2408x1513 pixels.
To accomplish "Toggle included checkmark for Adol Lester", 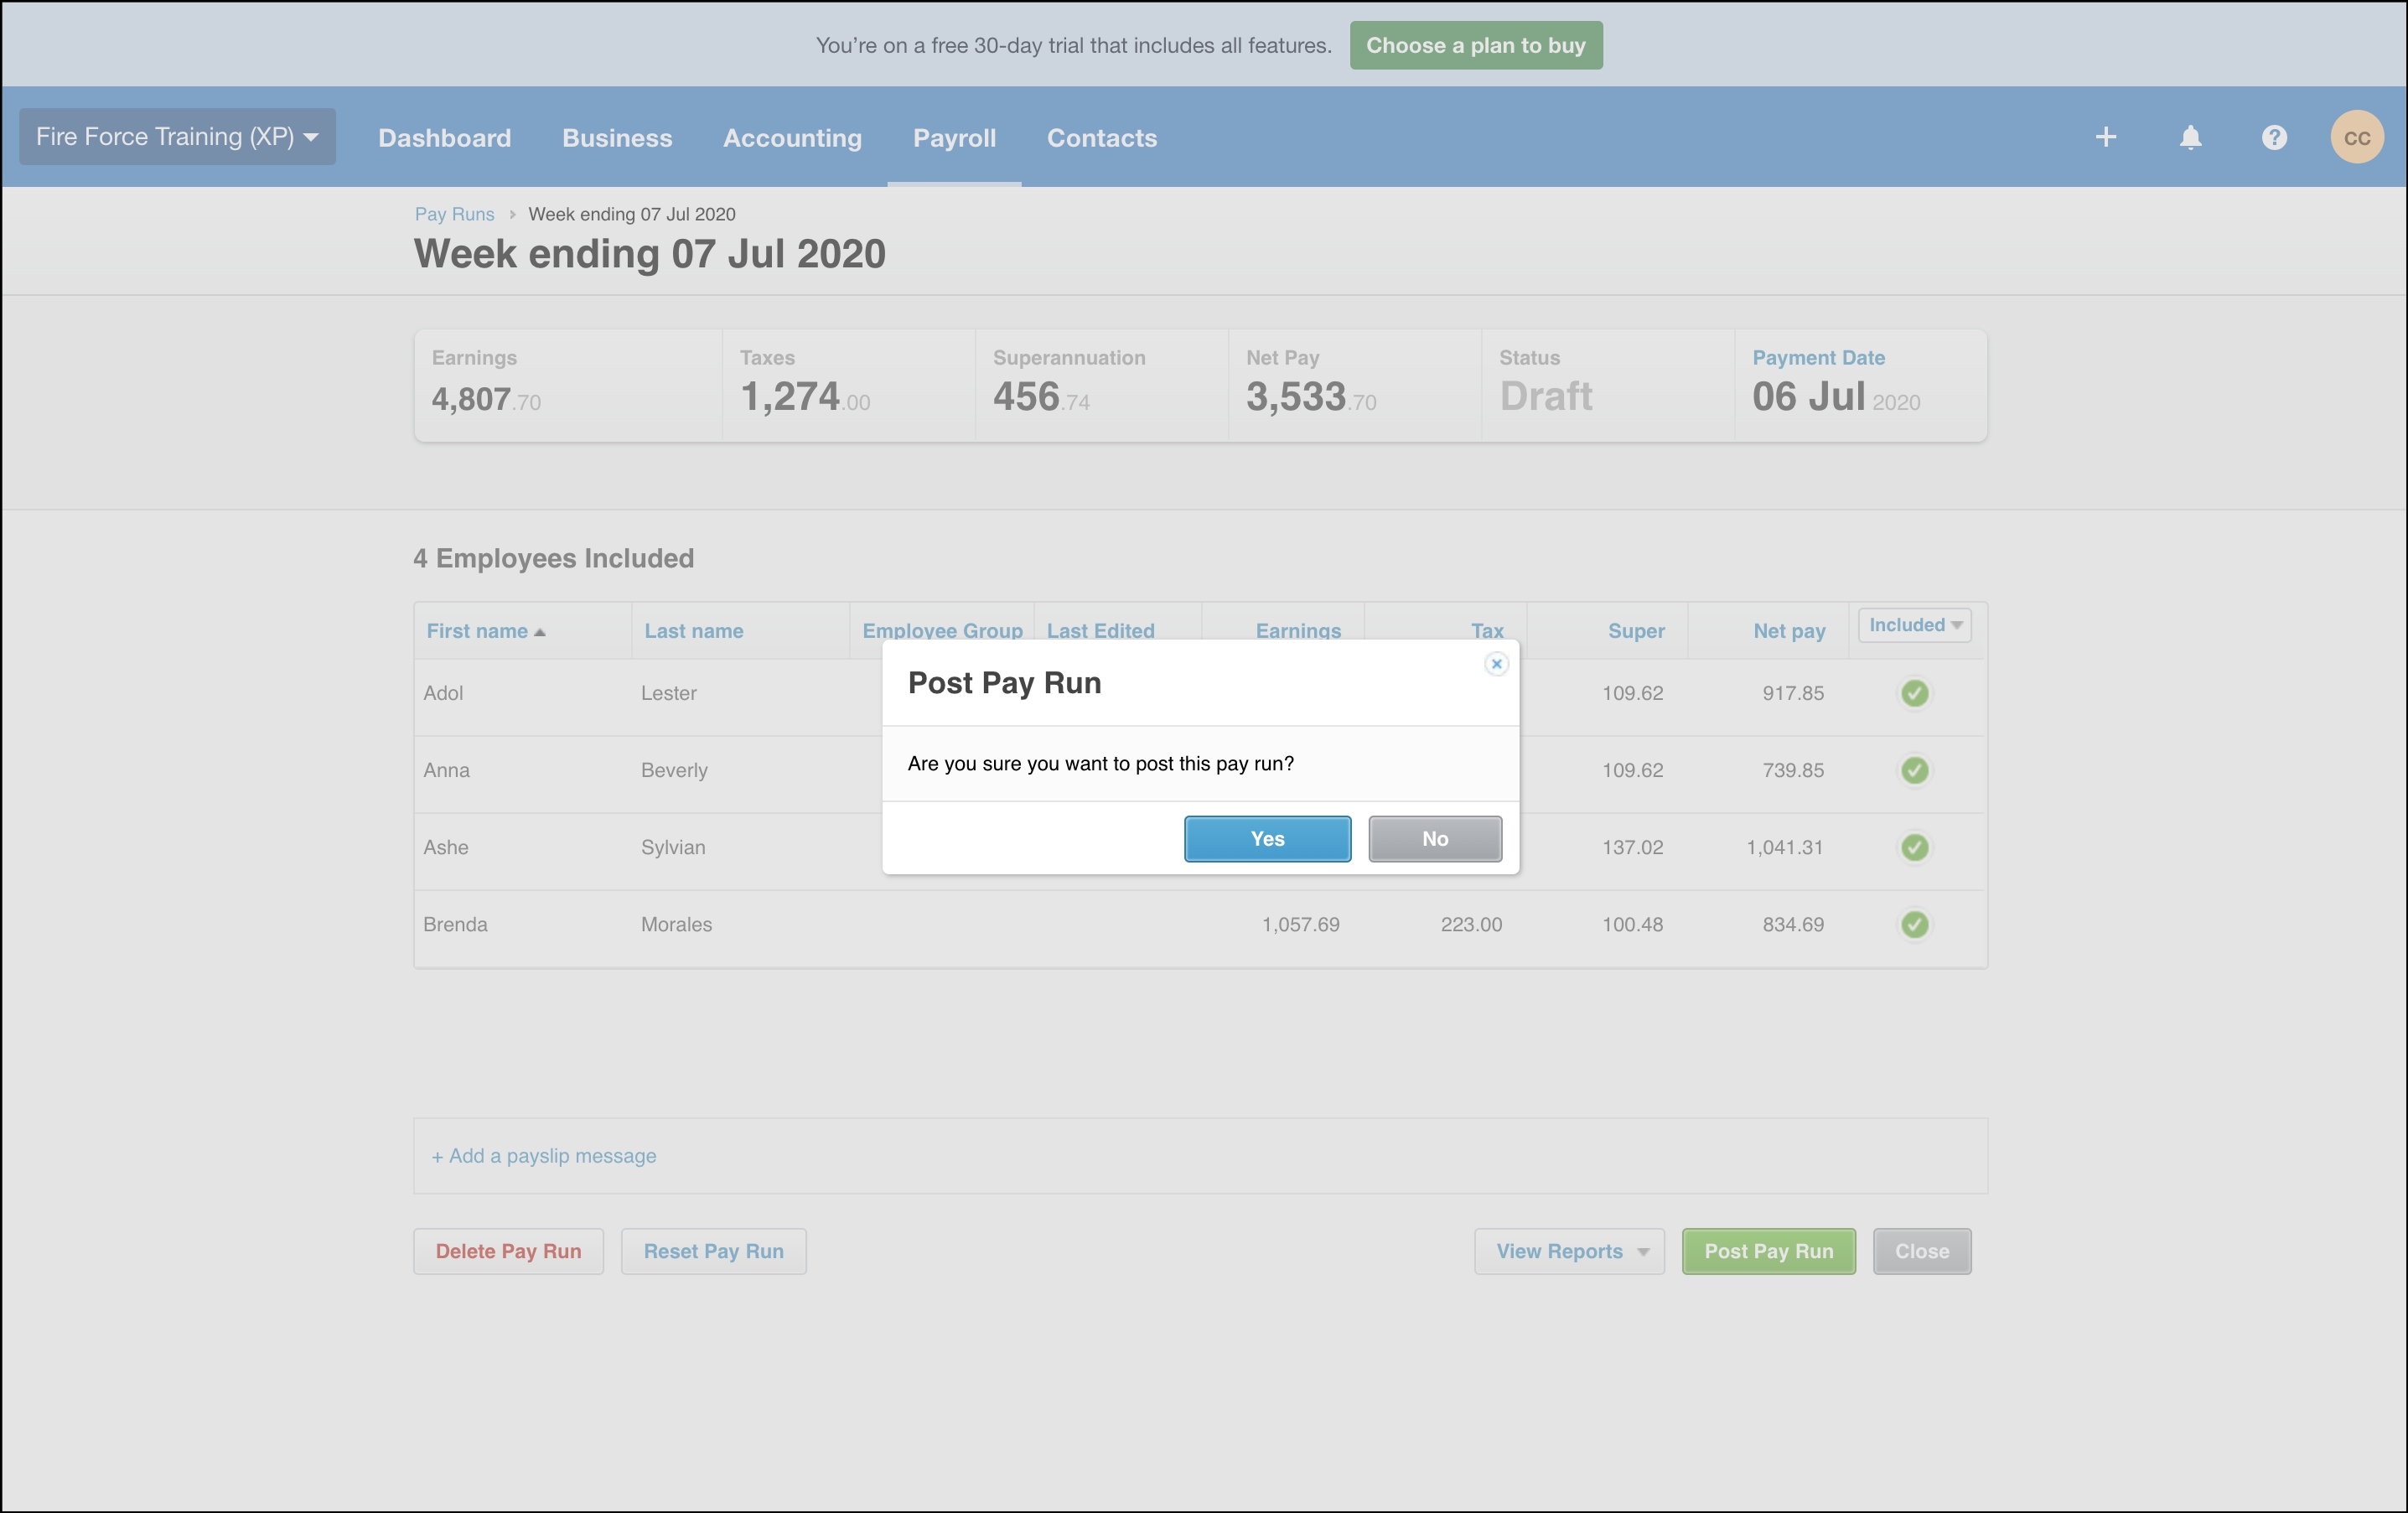I will pos(1914,693).
